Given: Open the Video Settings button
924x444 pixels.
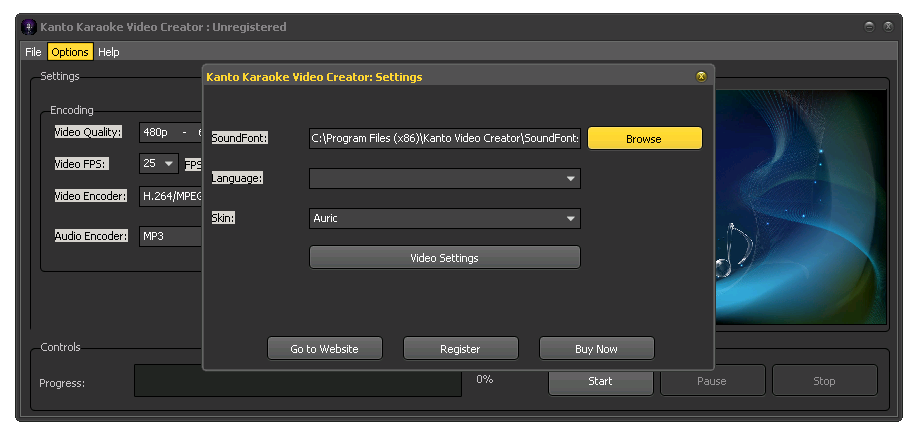Looking at the screenshot, I should [444, 258].
